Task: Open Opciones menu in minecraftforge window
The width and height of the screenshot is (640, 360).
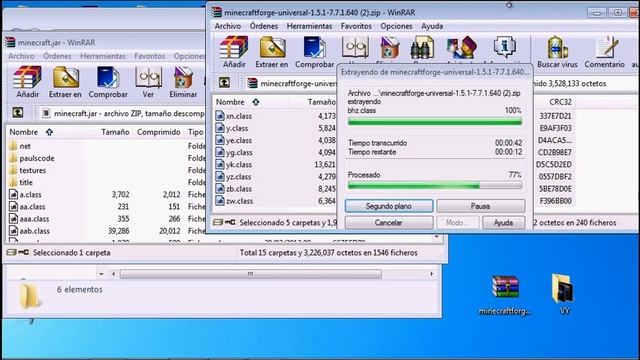Action: (x=396, y=26)
